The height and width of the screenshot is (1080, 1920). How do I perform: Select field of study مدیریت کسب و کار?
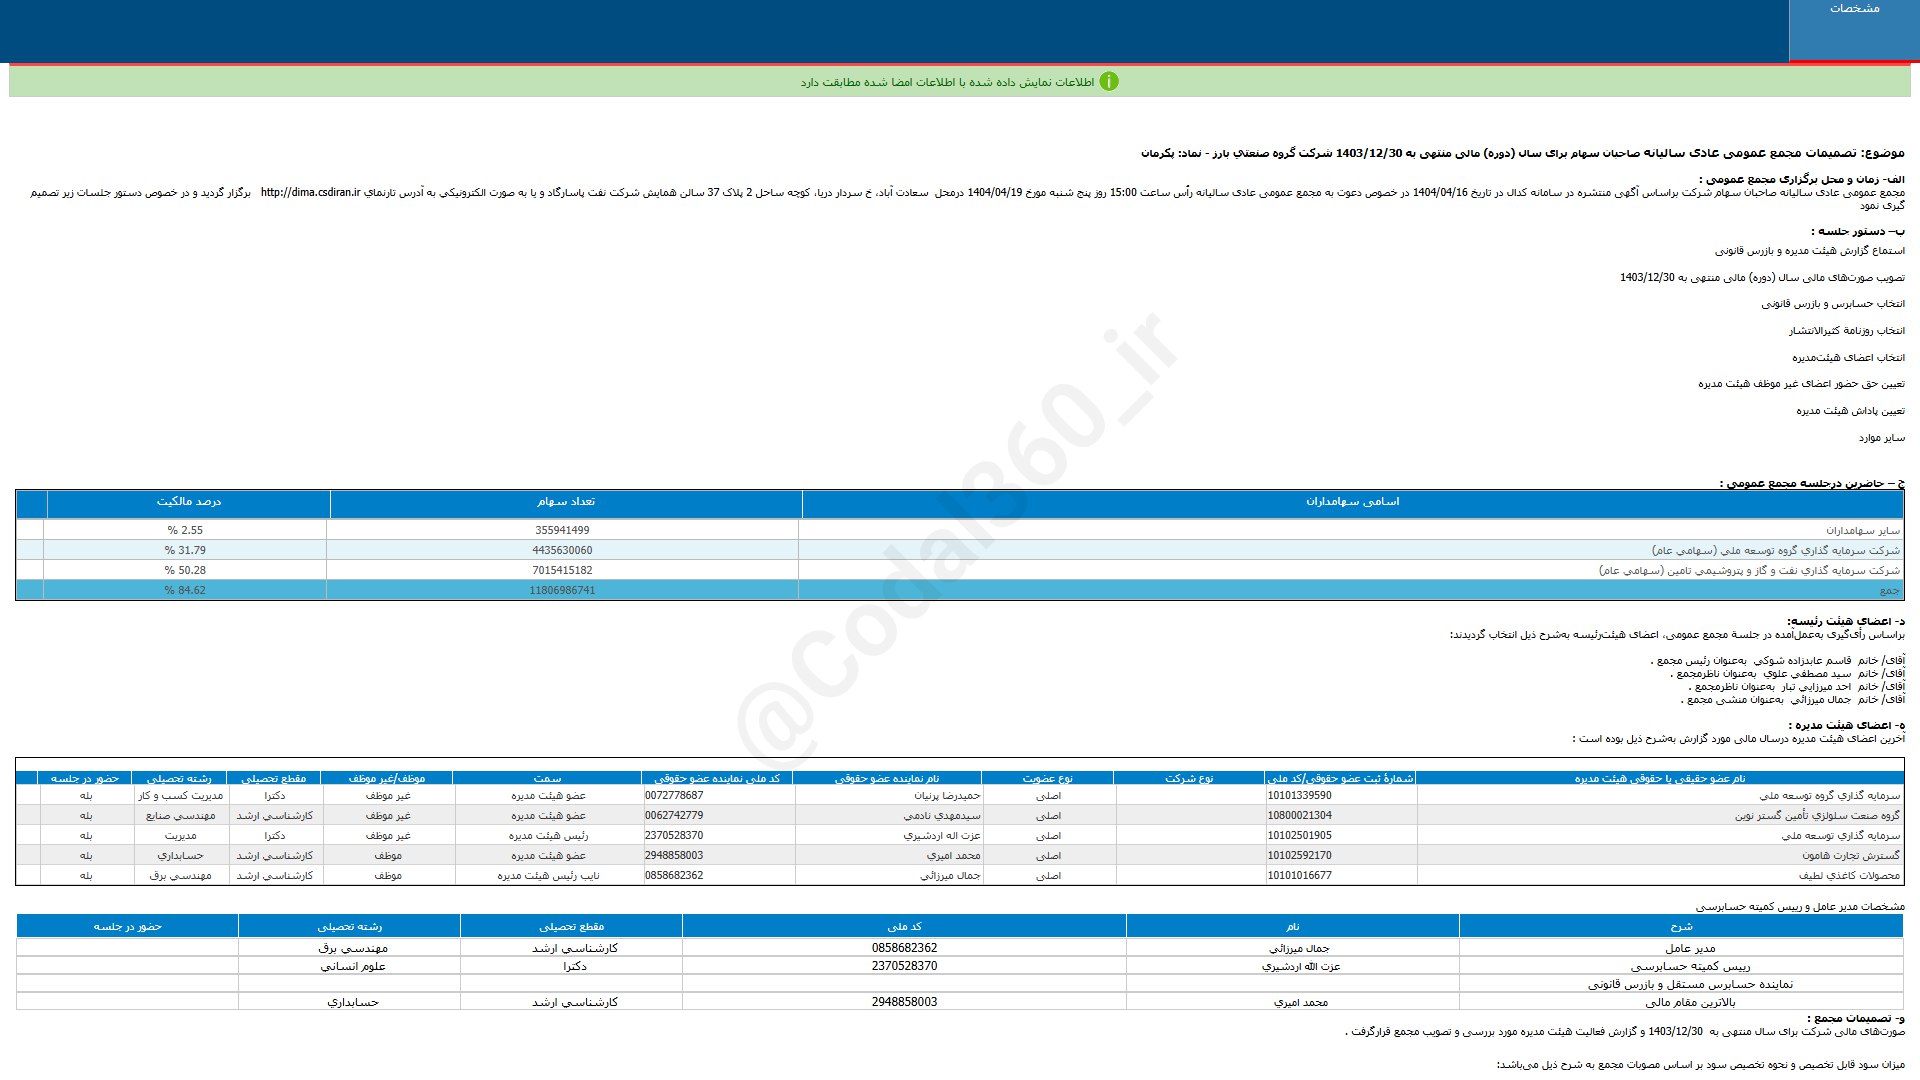click(x=180, y=796)
